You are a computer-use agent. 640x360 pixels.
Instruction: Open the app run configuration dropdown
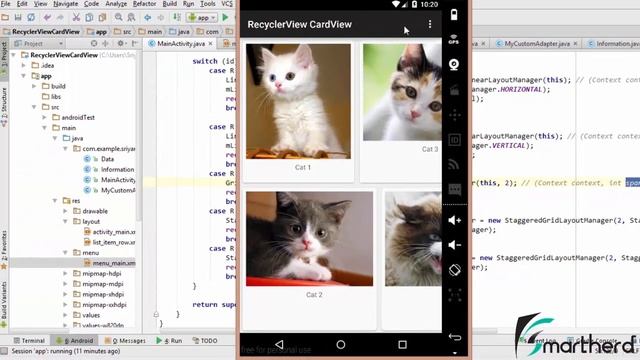(202, 18)
